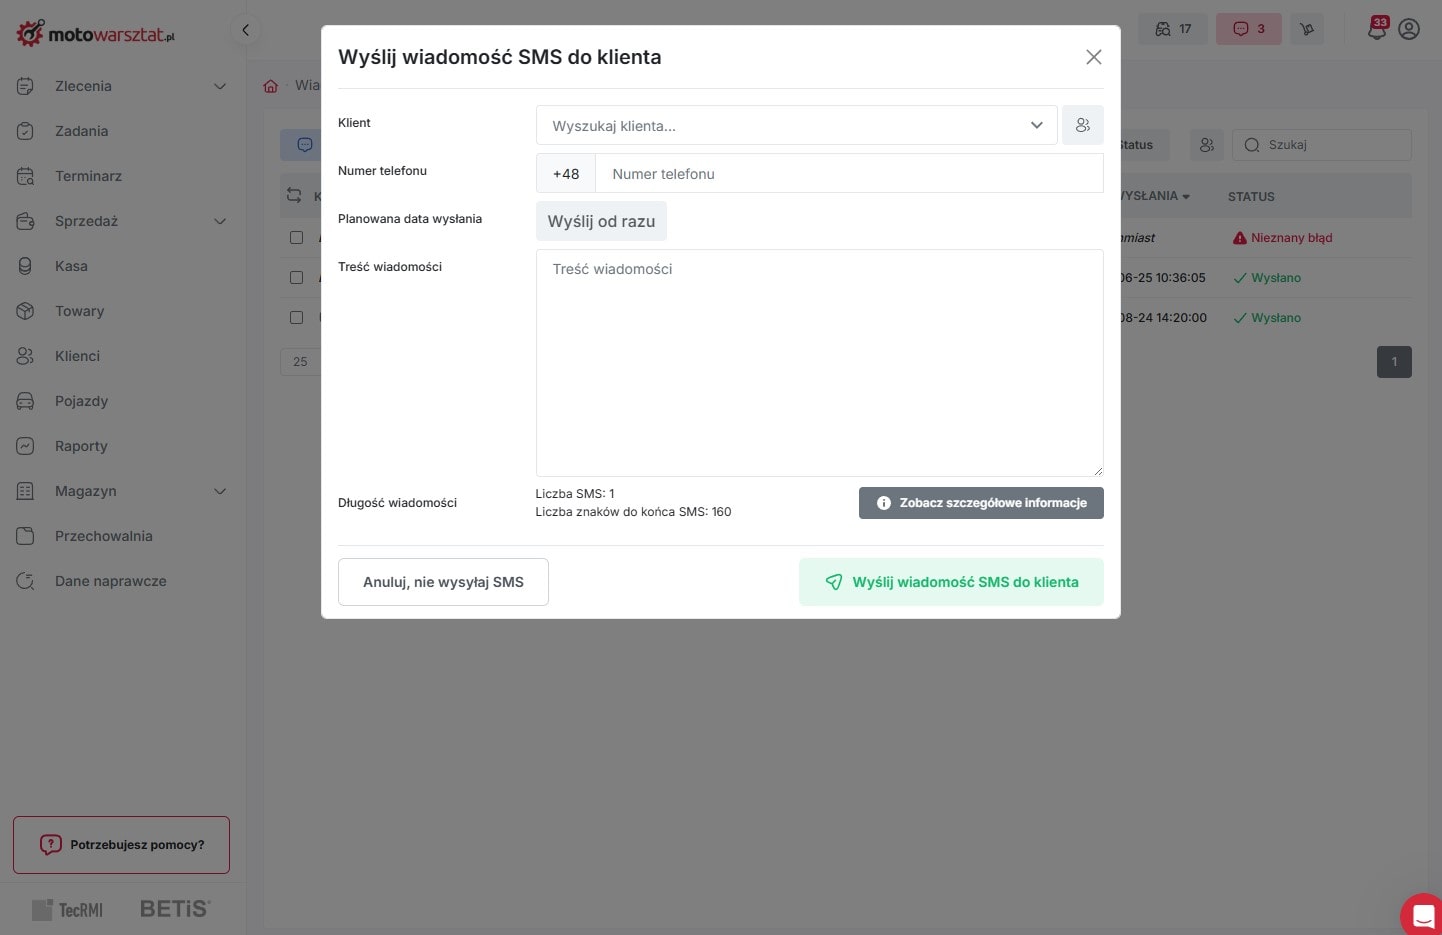Tick the first row checkbox in table
Viewport: 1442px width, 935px height.
(296, 238)
